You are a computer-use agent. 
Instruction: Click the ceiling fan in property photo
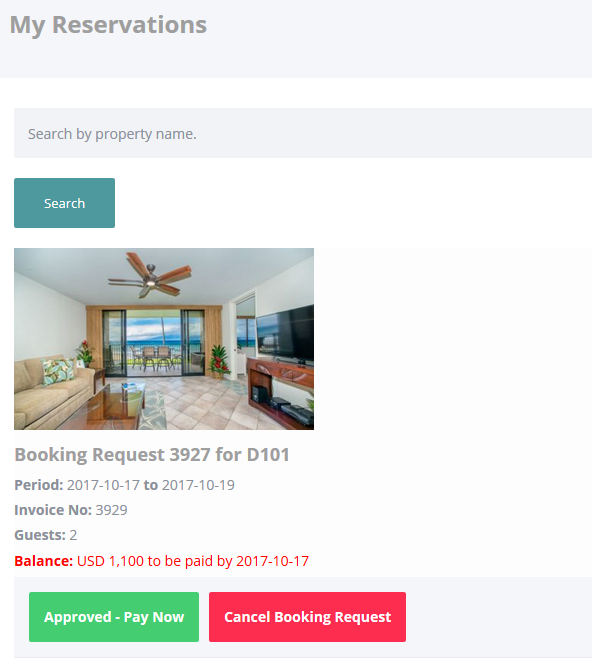pyautogui.click(x=150, y=275)
